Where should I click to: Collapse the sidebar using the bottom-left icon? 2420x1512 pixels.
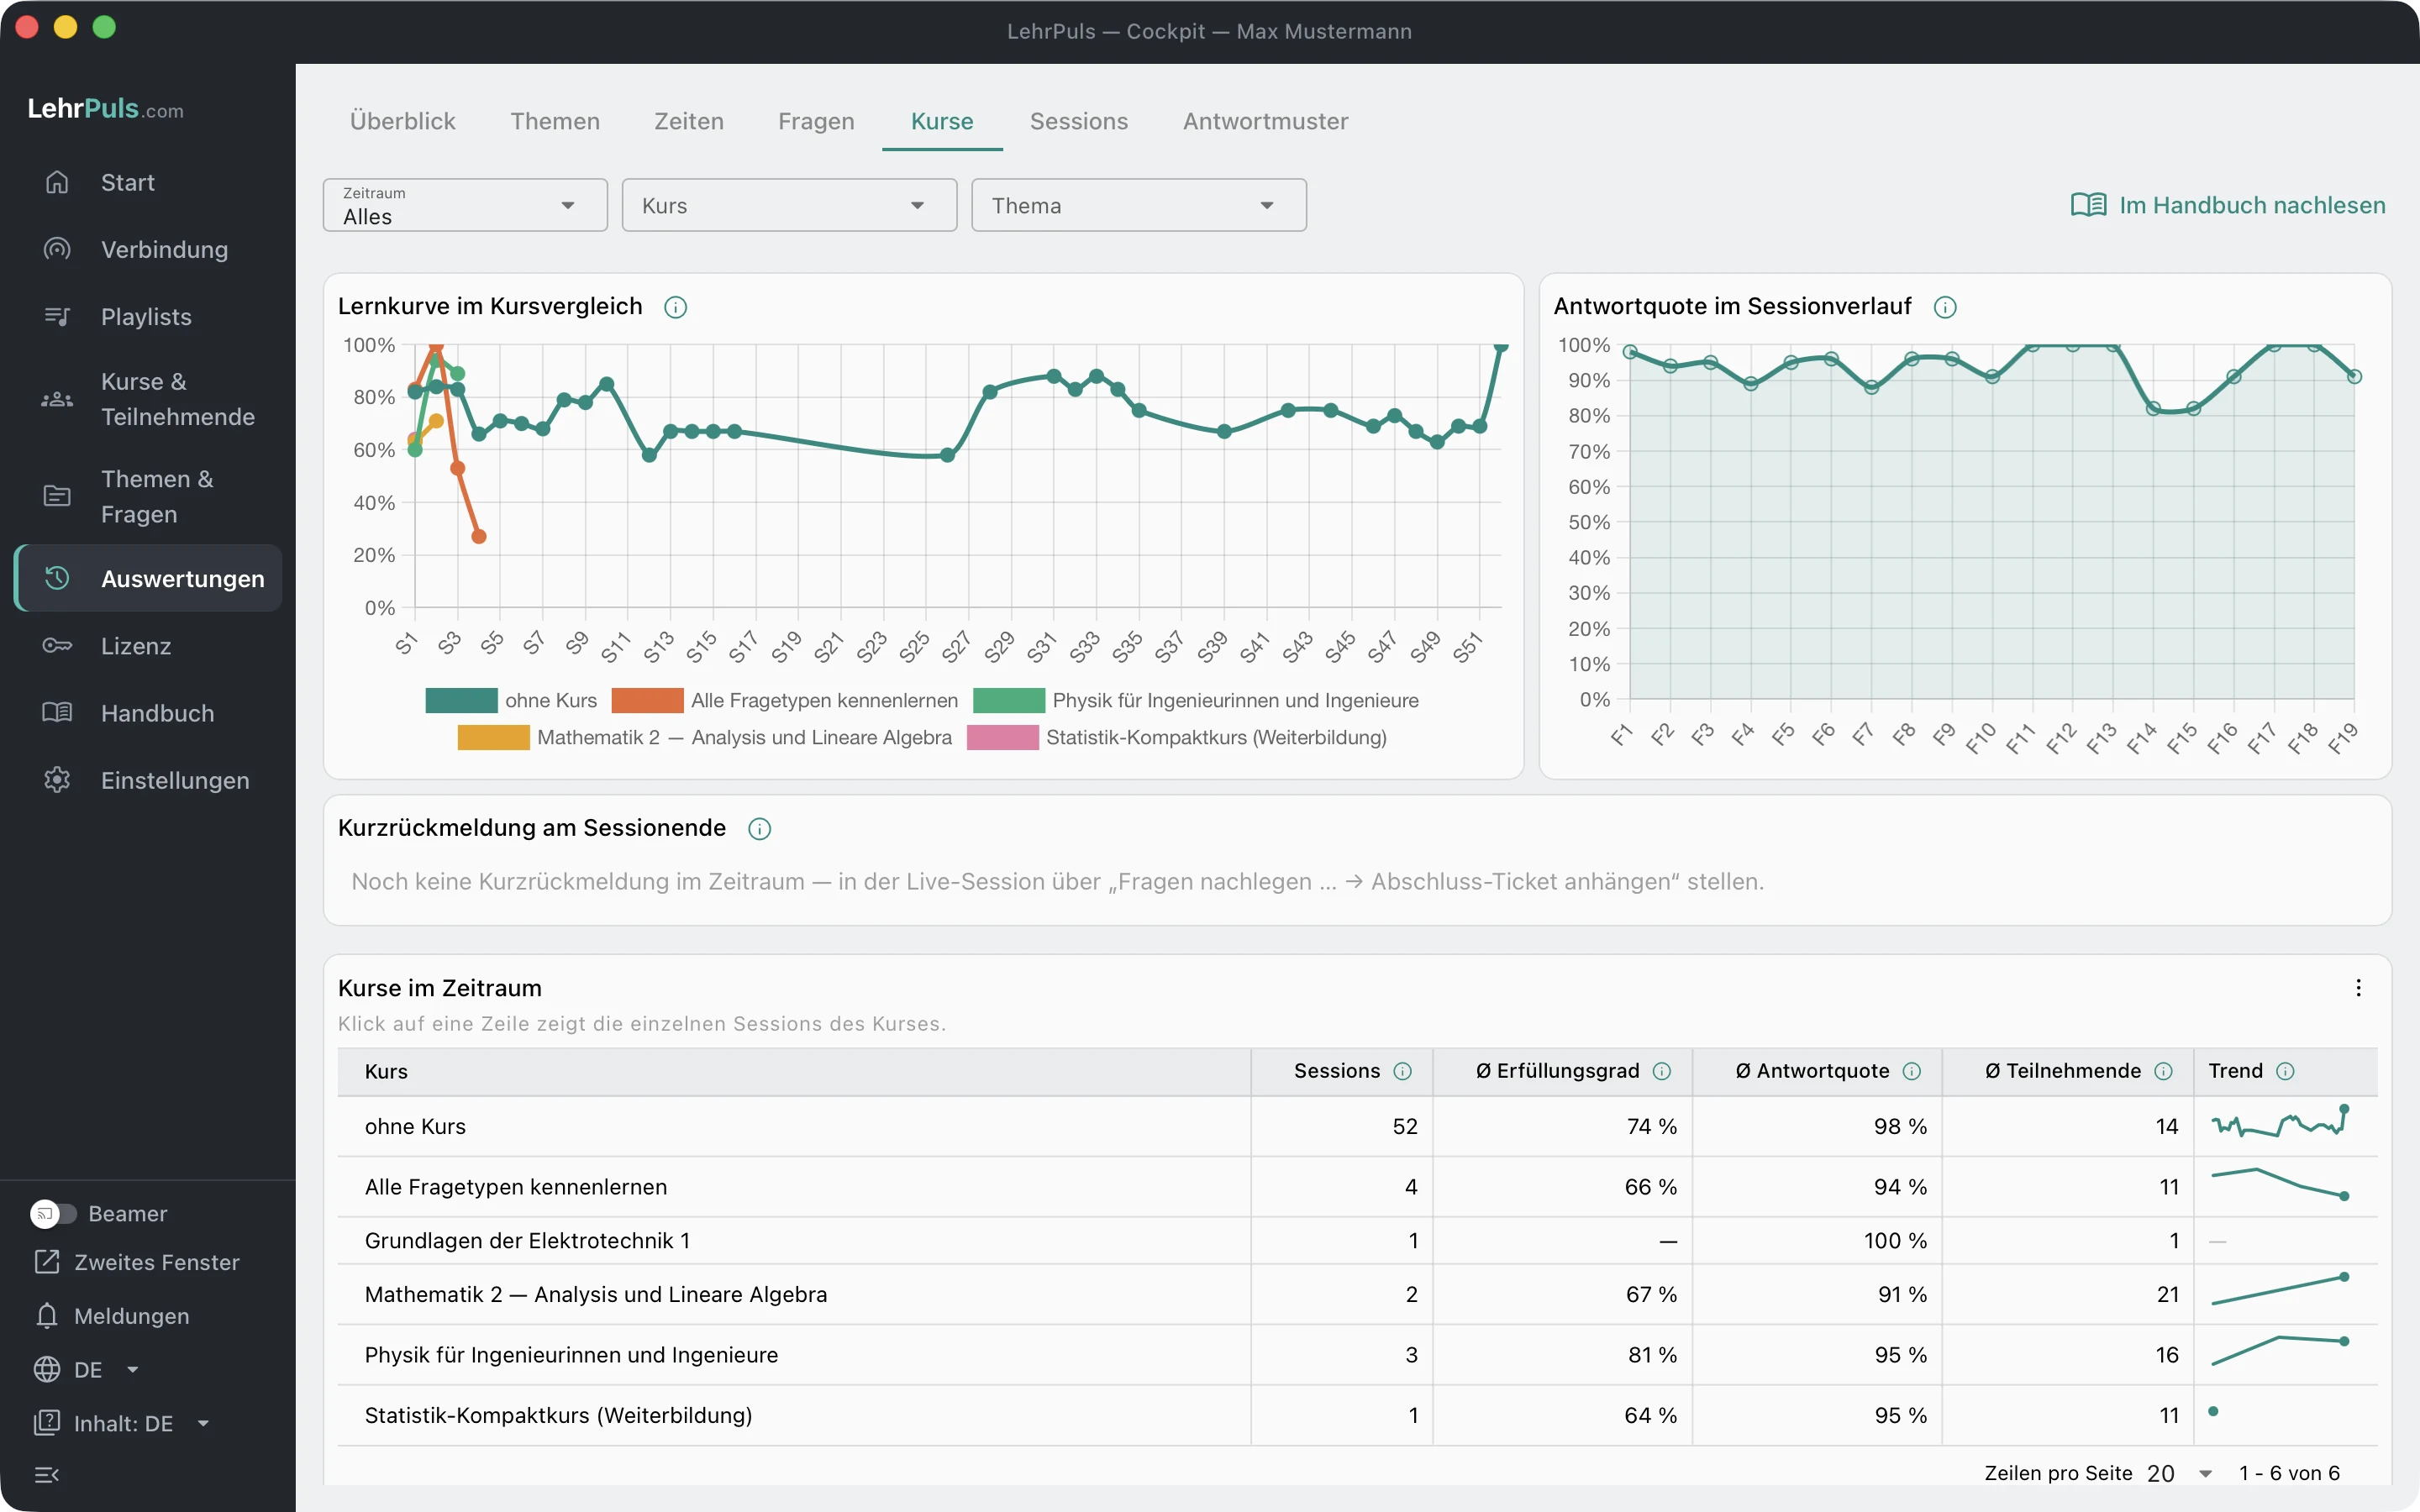(x=47, y=1475)
